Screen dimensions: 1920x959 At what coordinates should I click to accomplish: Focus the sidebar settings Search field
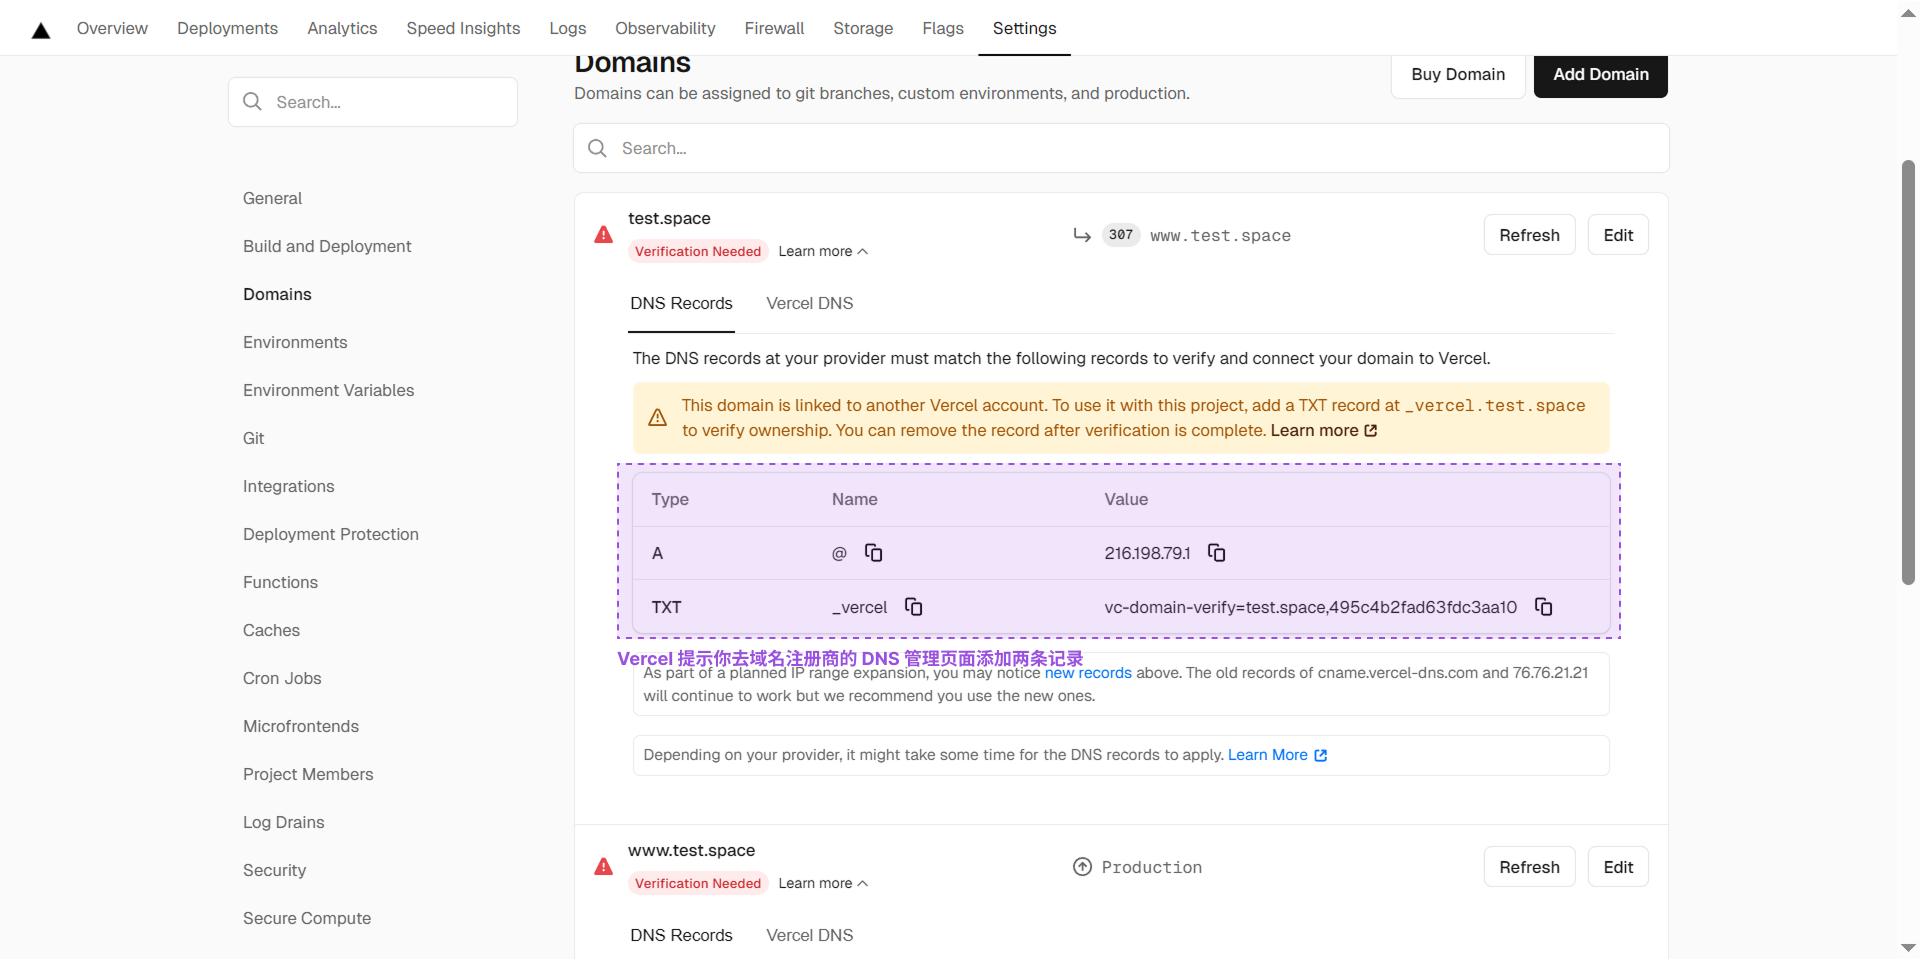pyautogui.click(x=373, y=102)
